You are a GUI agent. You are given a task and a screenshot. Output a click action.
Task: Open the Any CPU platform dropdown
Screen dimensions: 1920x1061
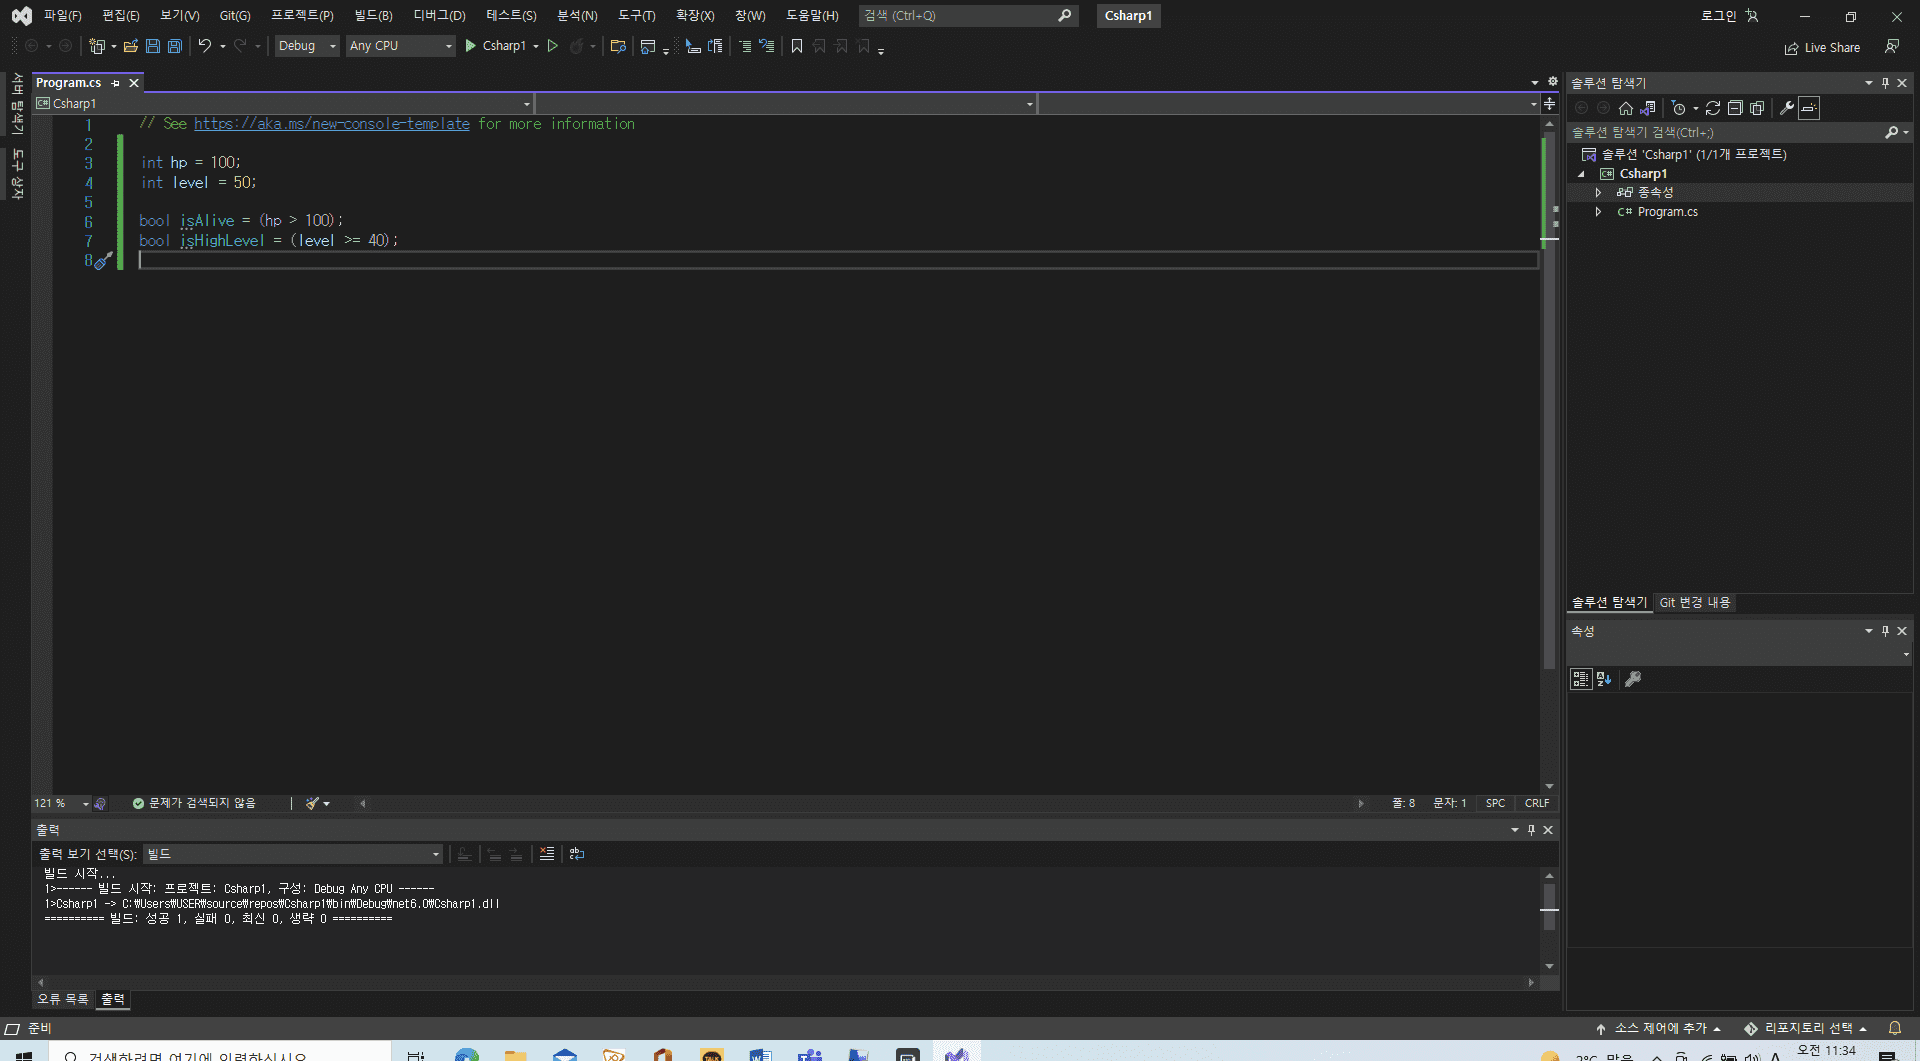pyautogui.click(x=400, y=46)
